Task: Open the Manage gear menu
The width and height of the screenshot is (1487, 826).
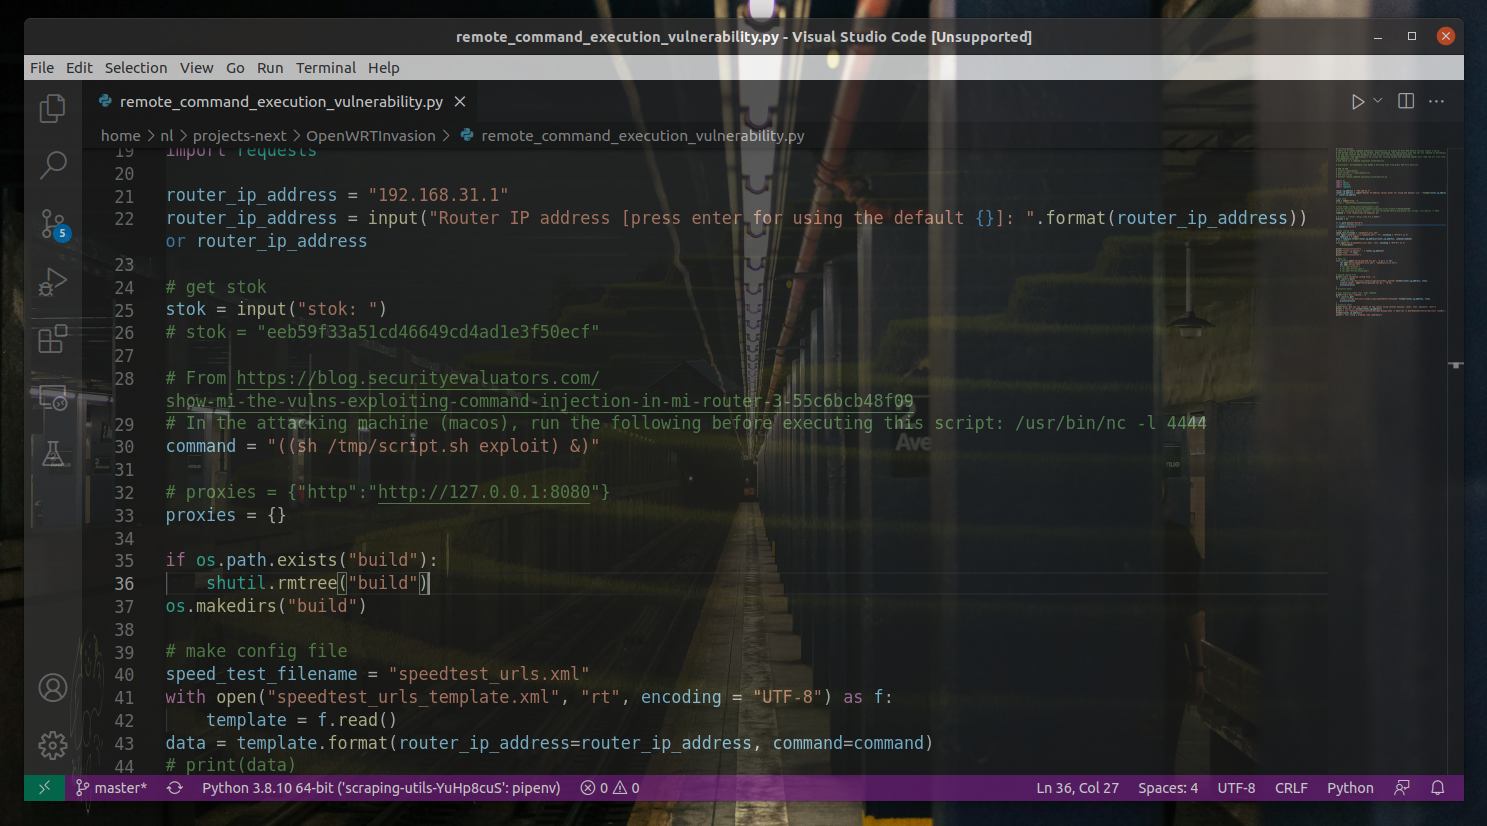Action: (x=53, y=745)
